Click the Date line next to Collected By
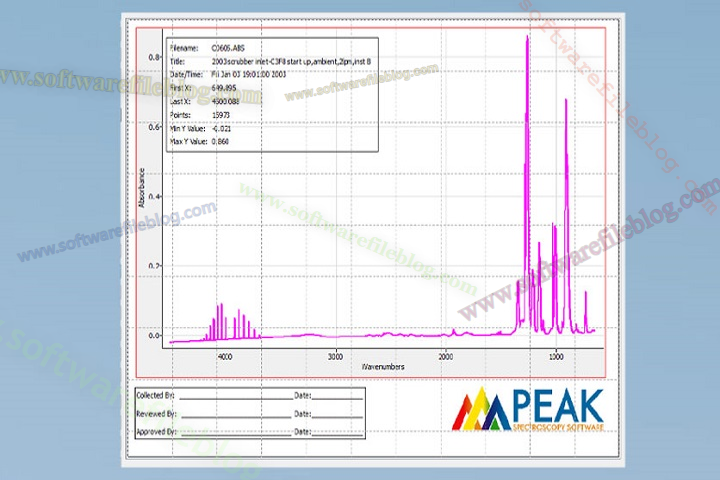 [337, 397]
